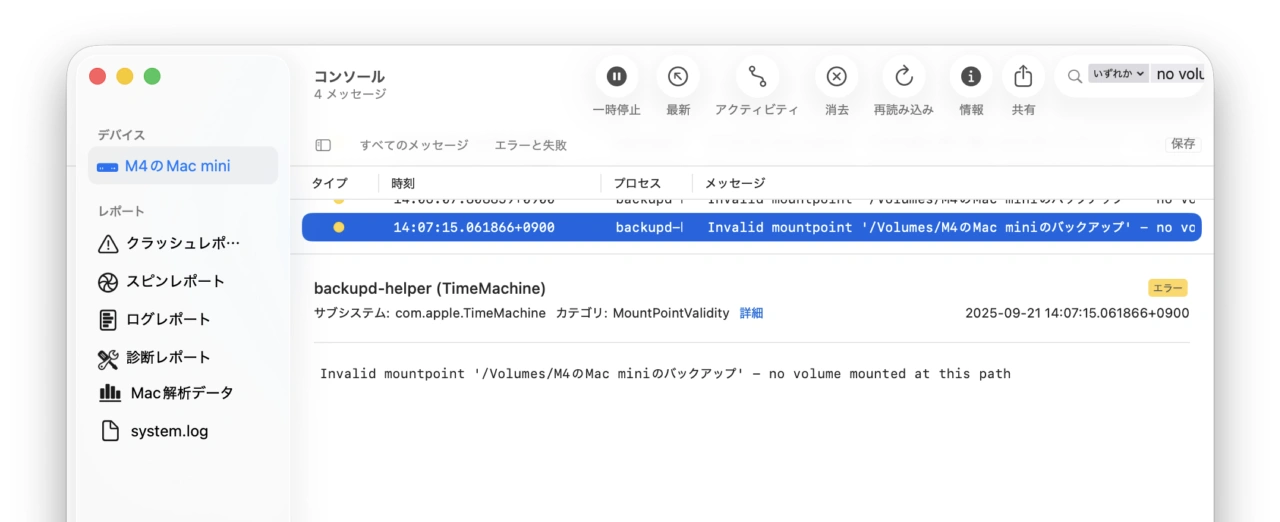
Task: Sort by the 時刻 column header
Action: (403, 183)
